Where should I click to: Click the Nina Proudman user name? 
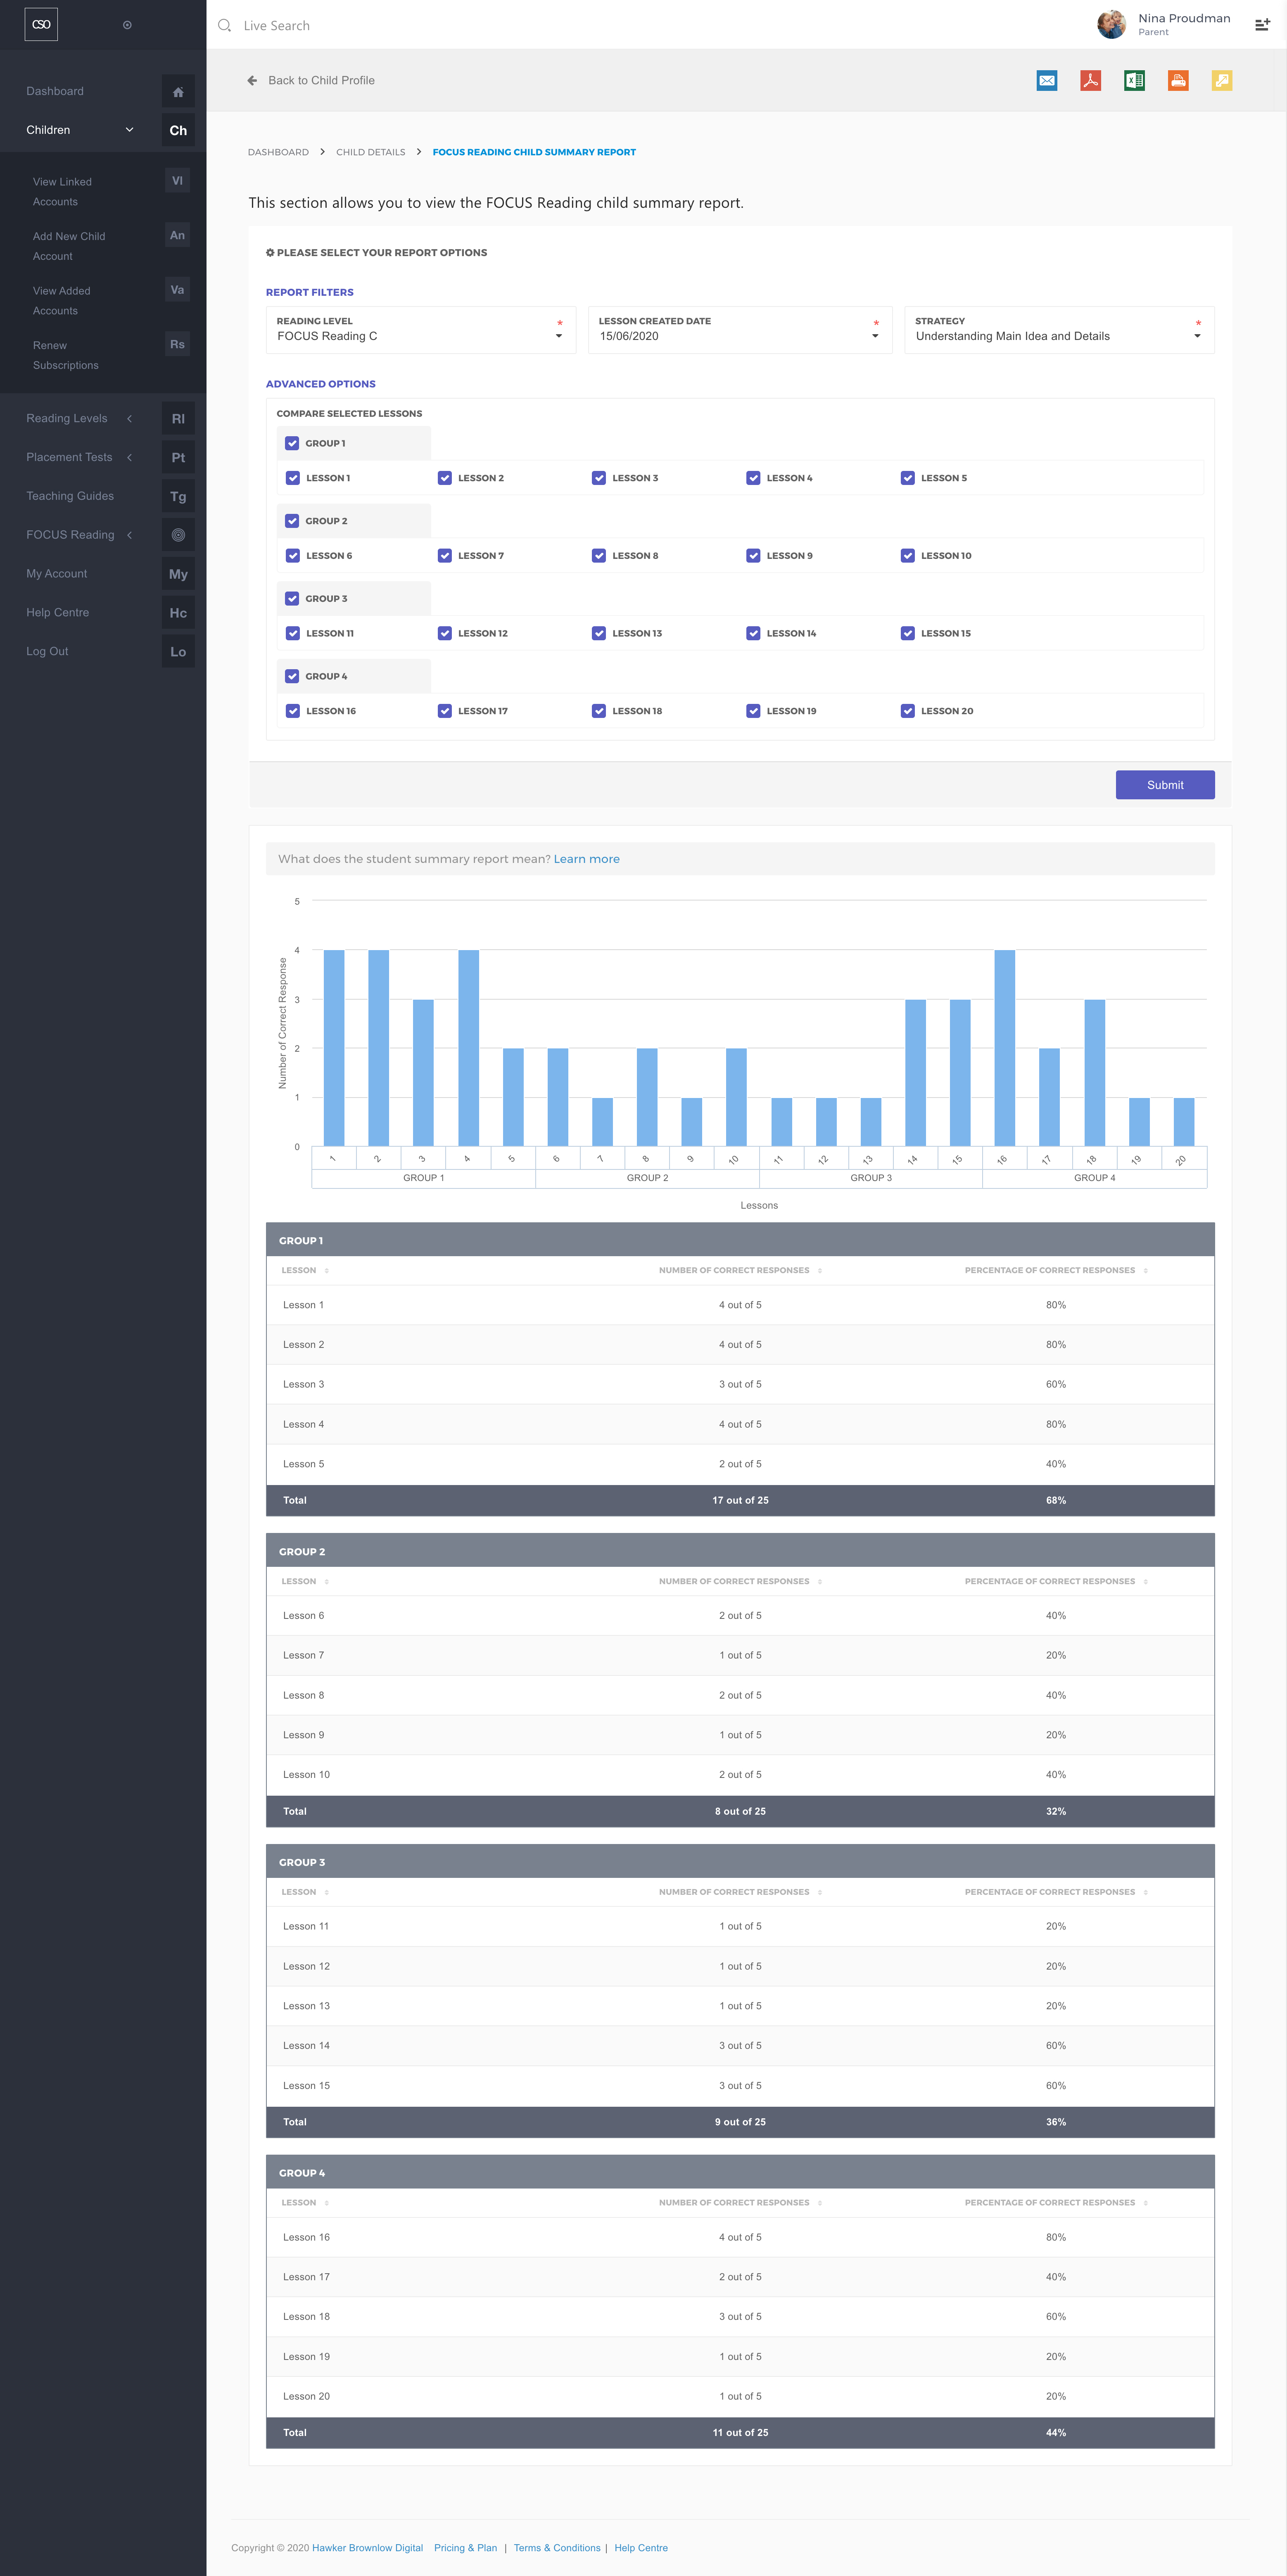(x=1184, y=18)
